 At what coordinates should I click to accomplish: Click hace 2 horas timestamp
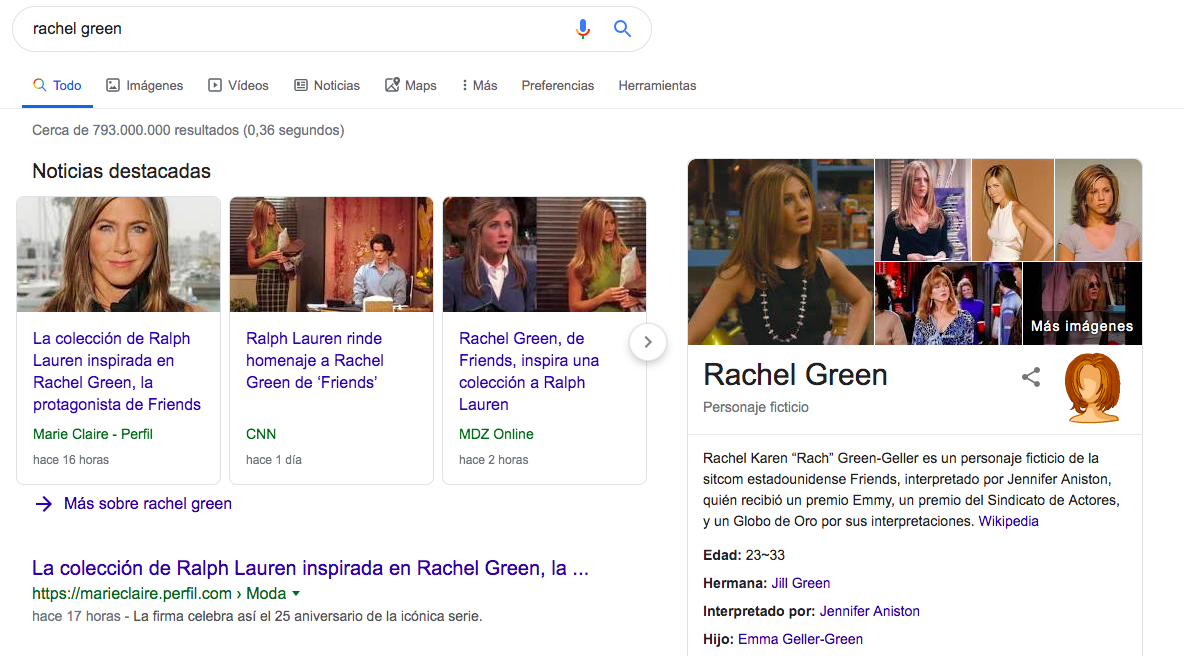click(x=493, y=460)
